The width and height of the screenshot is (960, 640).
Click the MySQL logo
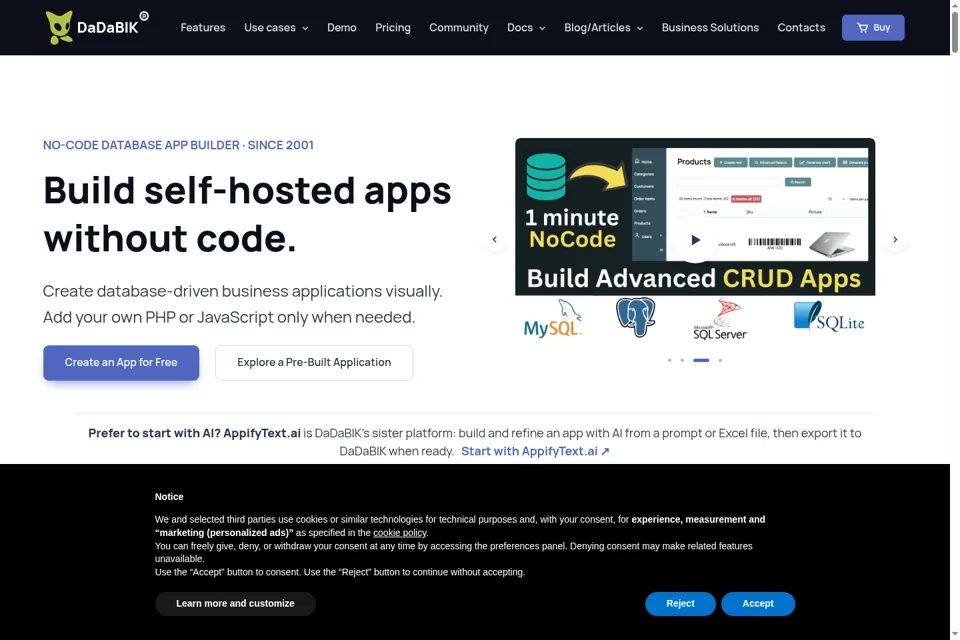click(553, 318)
